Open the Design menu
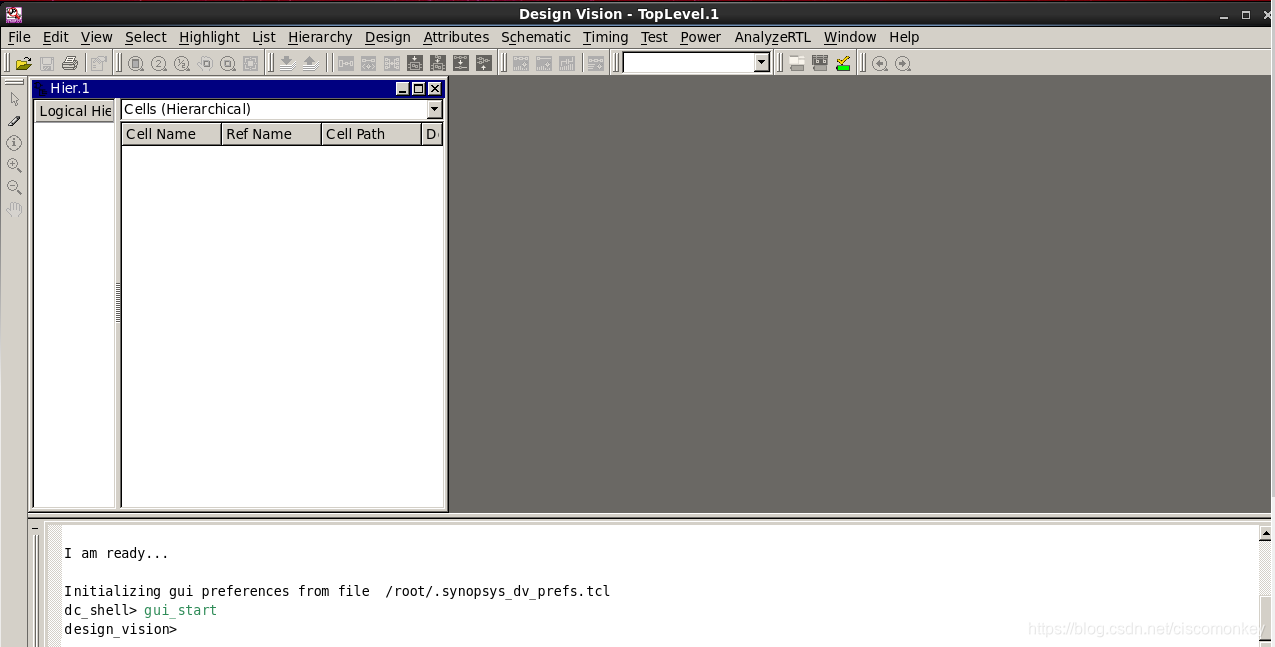This screenshot has width=1275, height=647. click(388, 37)
